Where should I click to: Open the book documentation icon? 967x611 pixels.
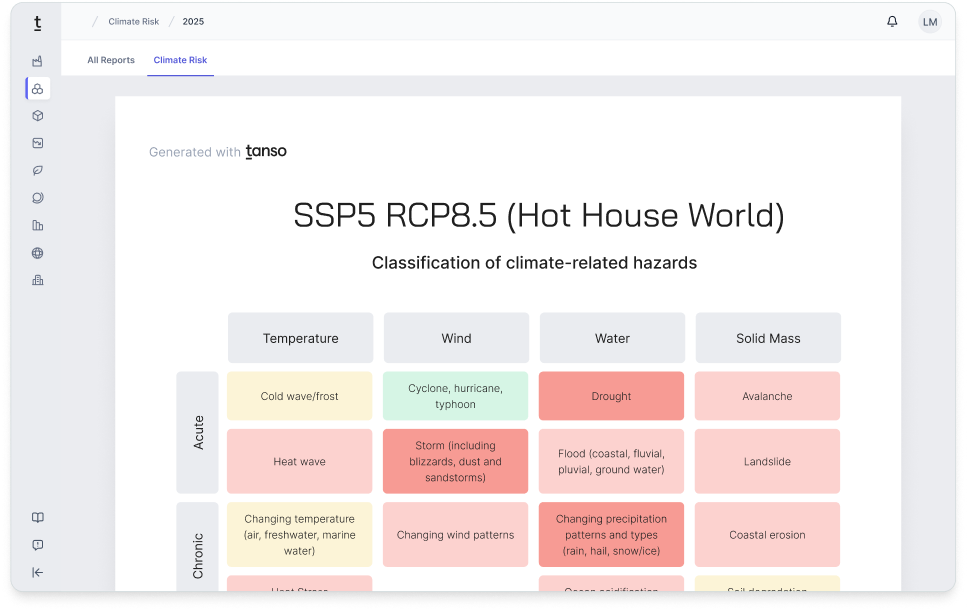pos(38,517)
